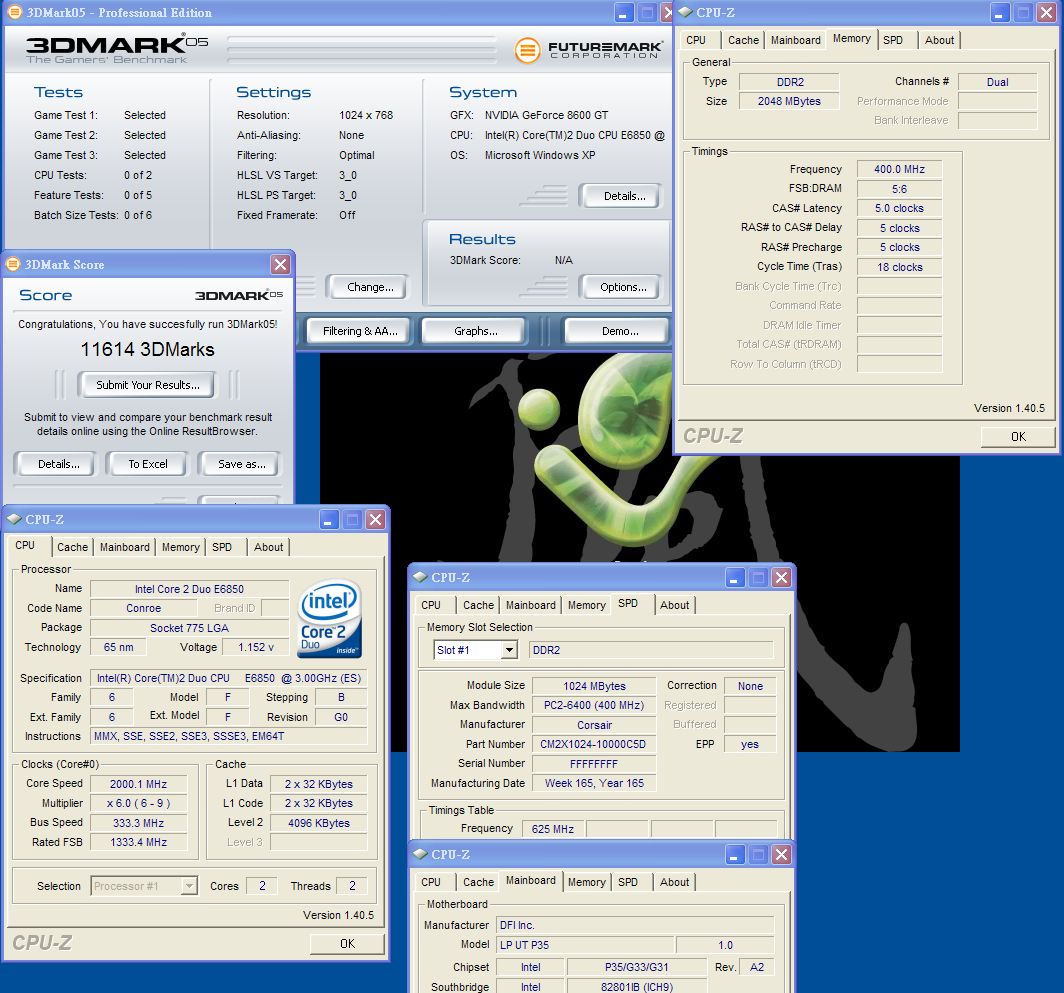Click the 1.152 v Voltage field
This screenshot has height=993, width=1064.
tap(256, 647)
